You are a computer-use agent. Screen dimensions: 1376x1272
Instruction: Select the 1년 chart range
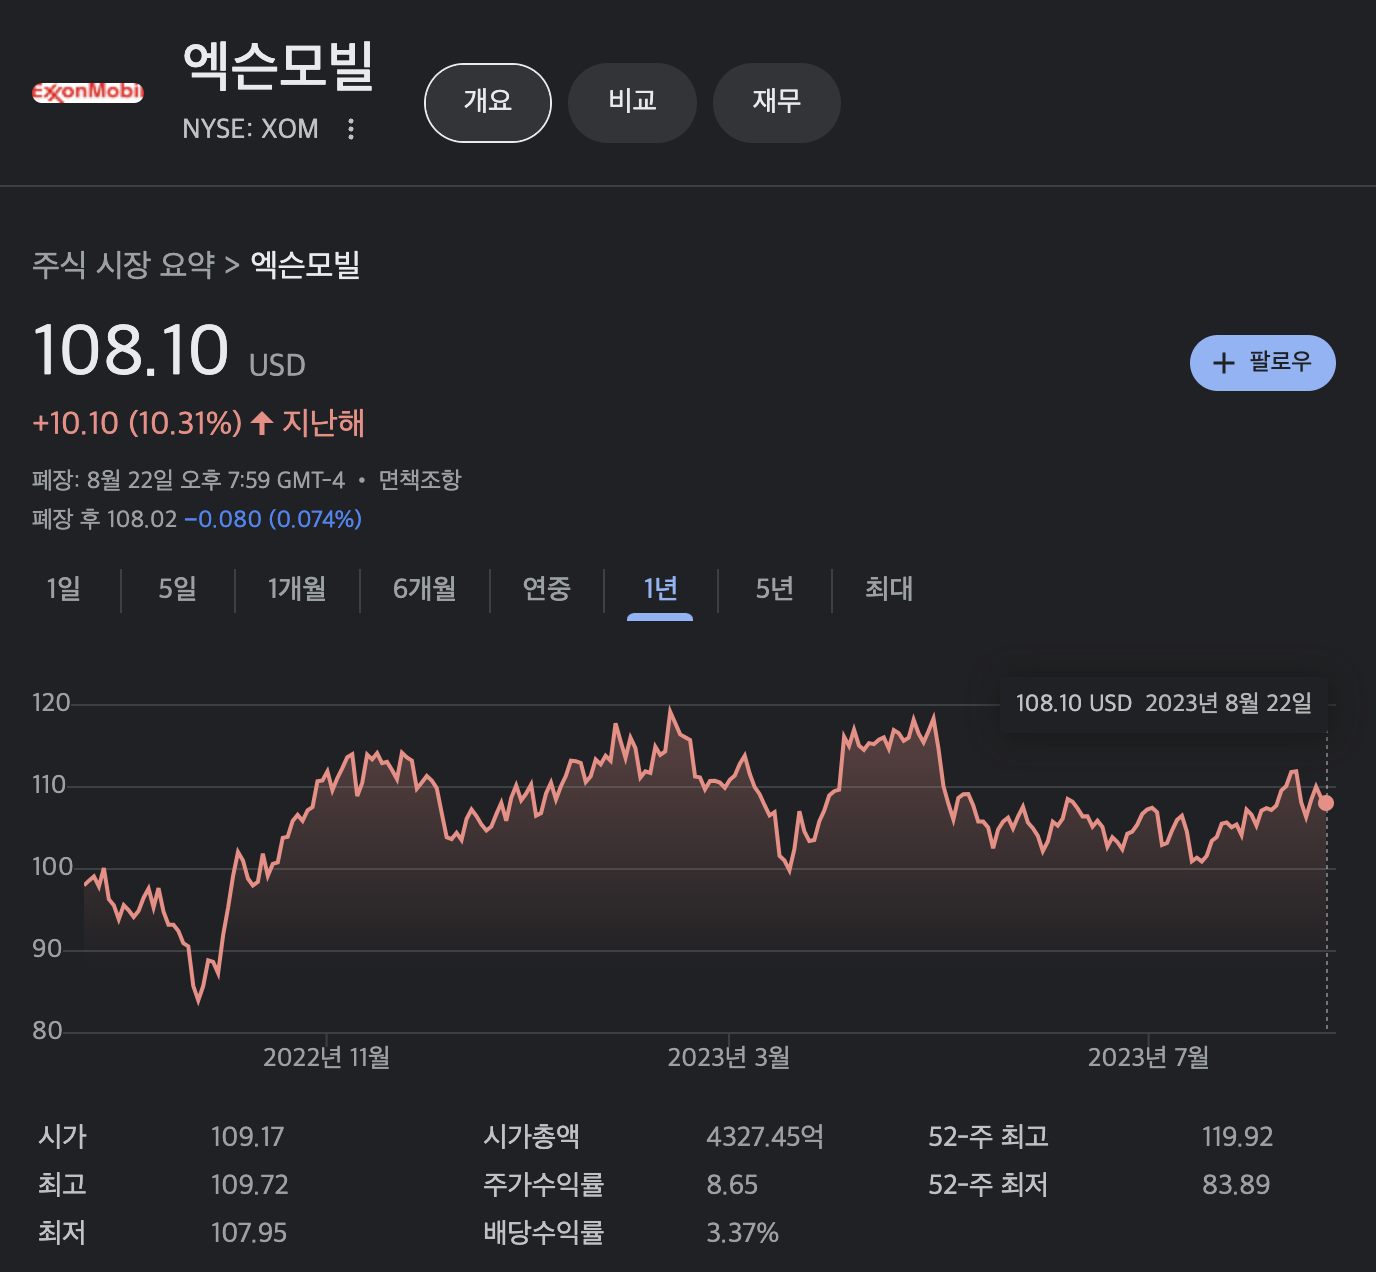pyautogui.click(x=660, y=588)
